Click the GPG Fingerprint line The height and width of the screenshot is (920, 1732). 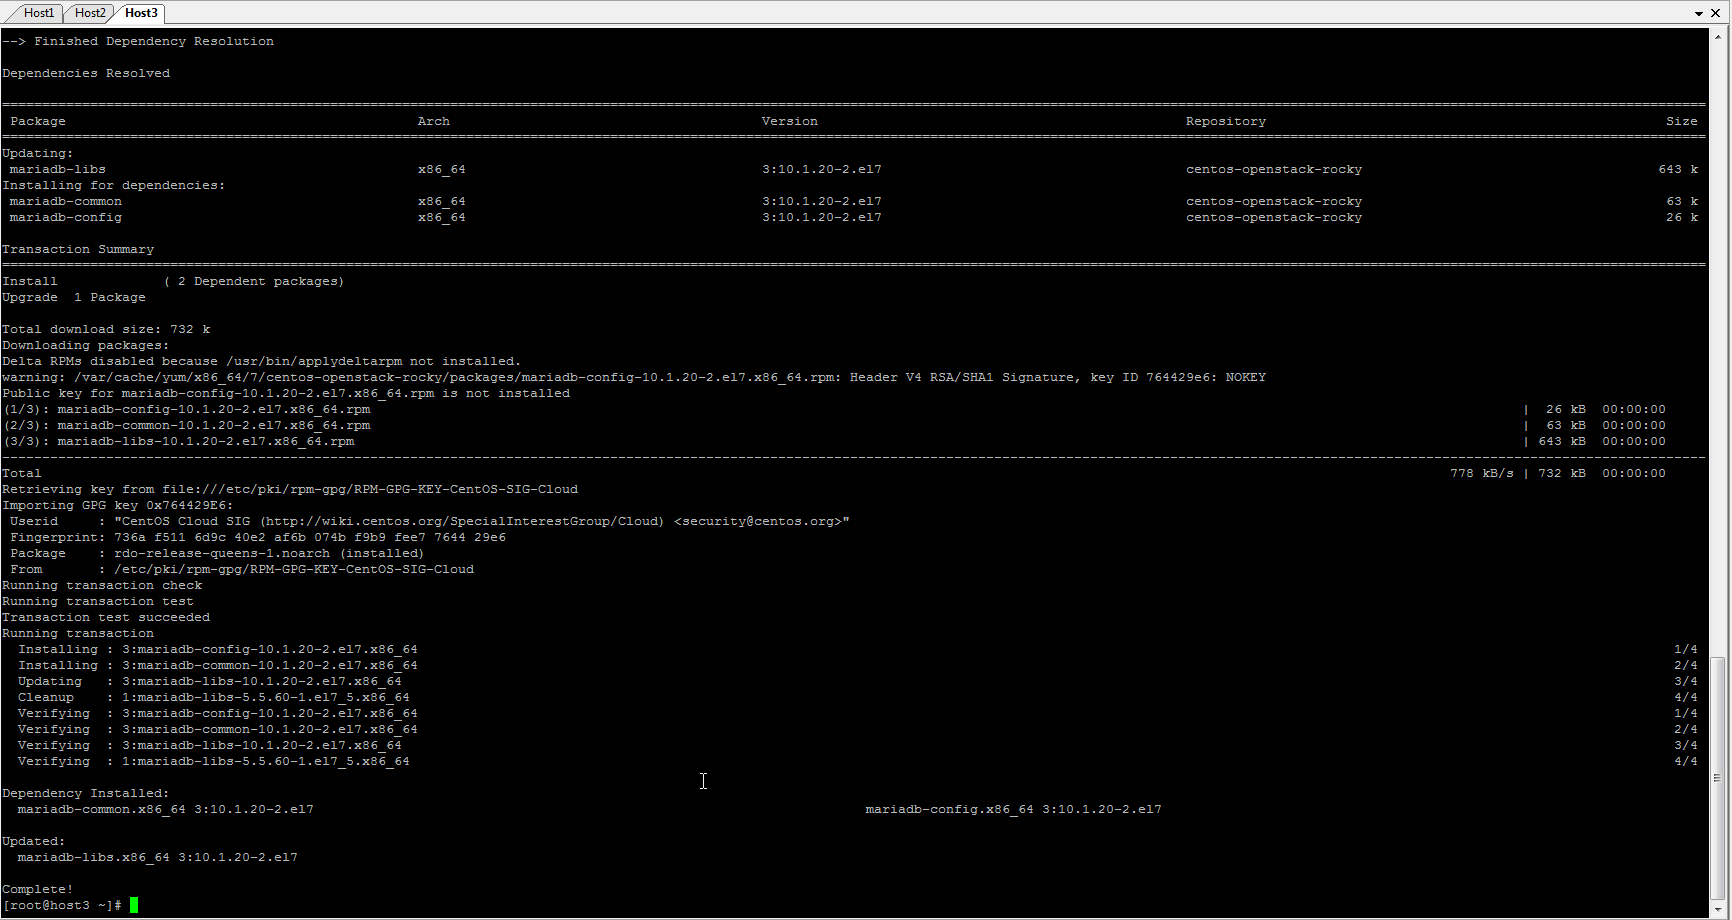pos(258,537)
